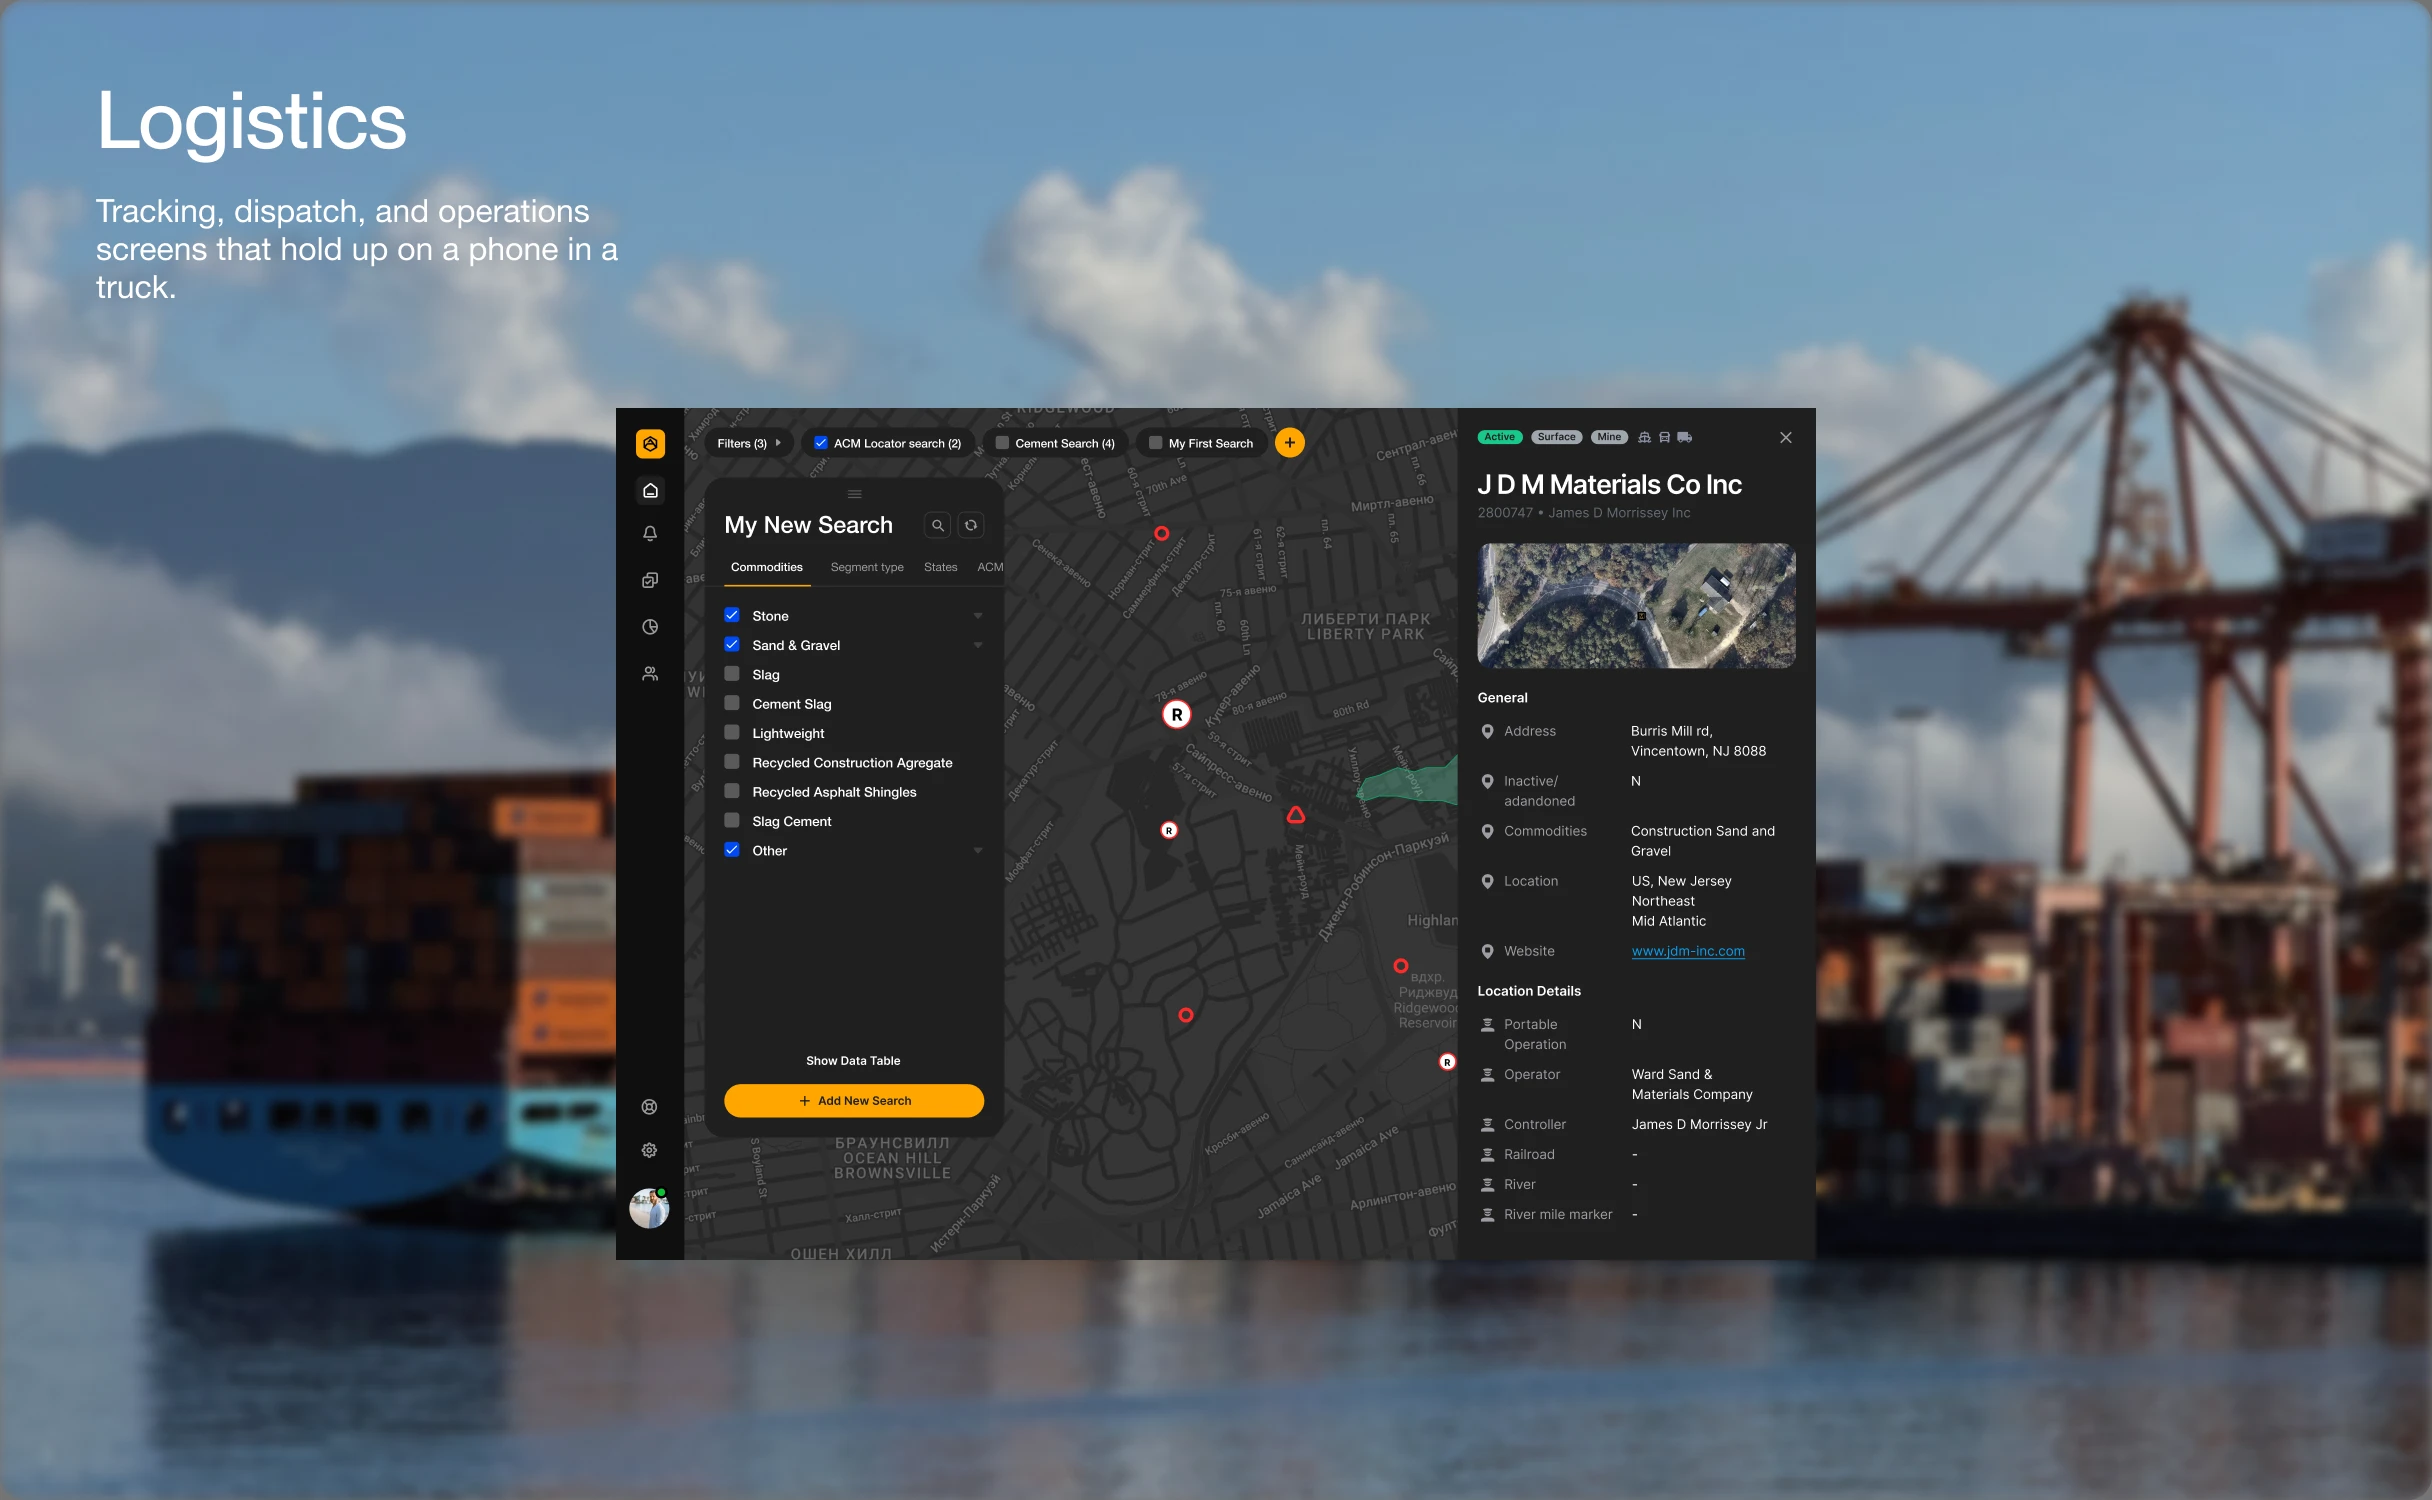Click the Surface tag badge
The height and width of the screenshot is (1500, 2432).
pyautogui.click(x=1557, y=437)
